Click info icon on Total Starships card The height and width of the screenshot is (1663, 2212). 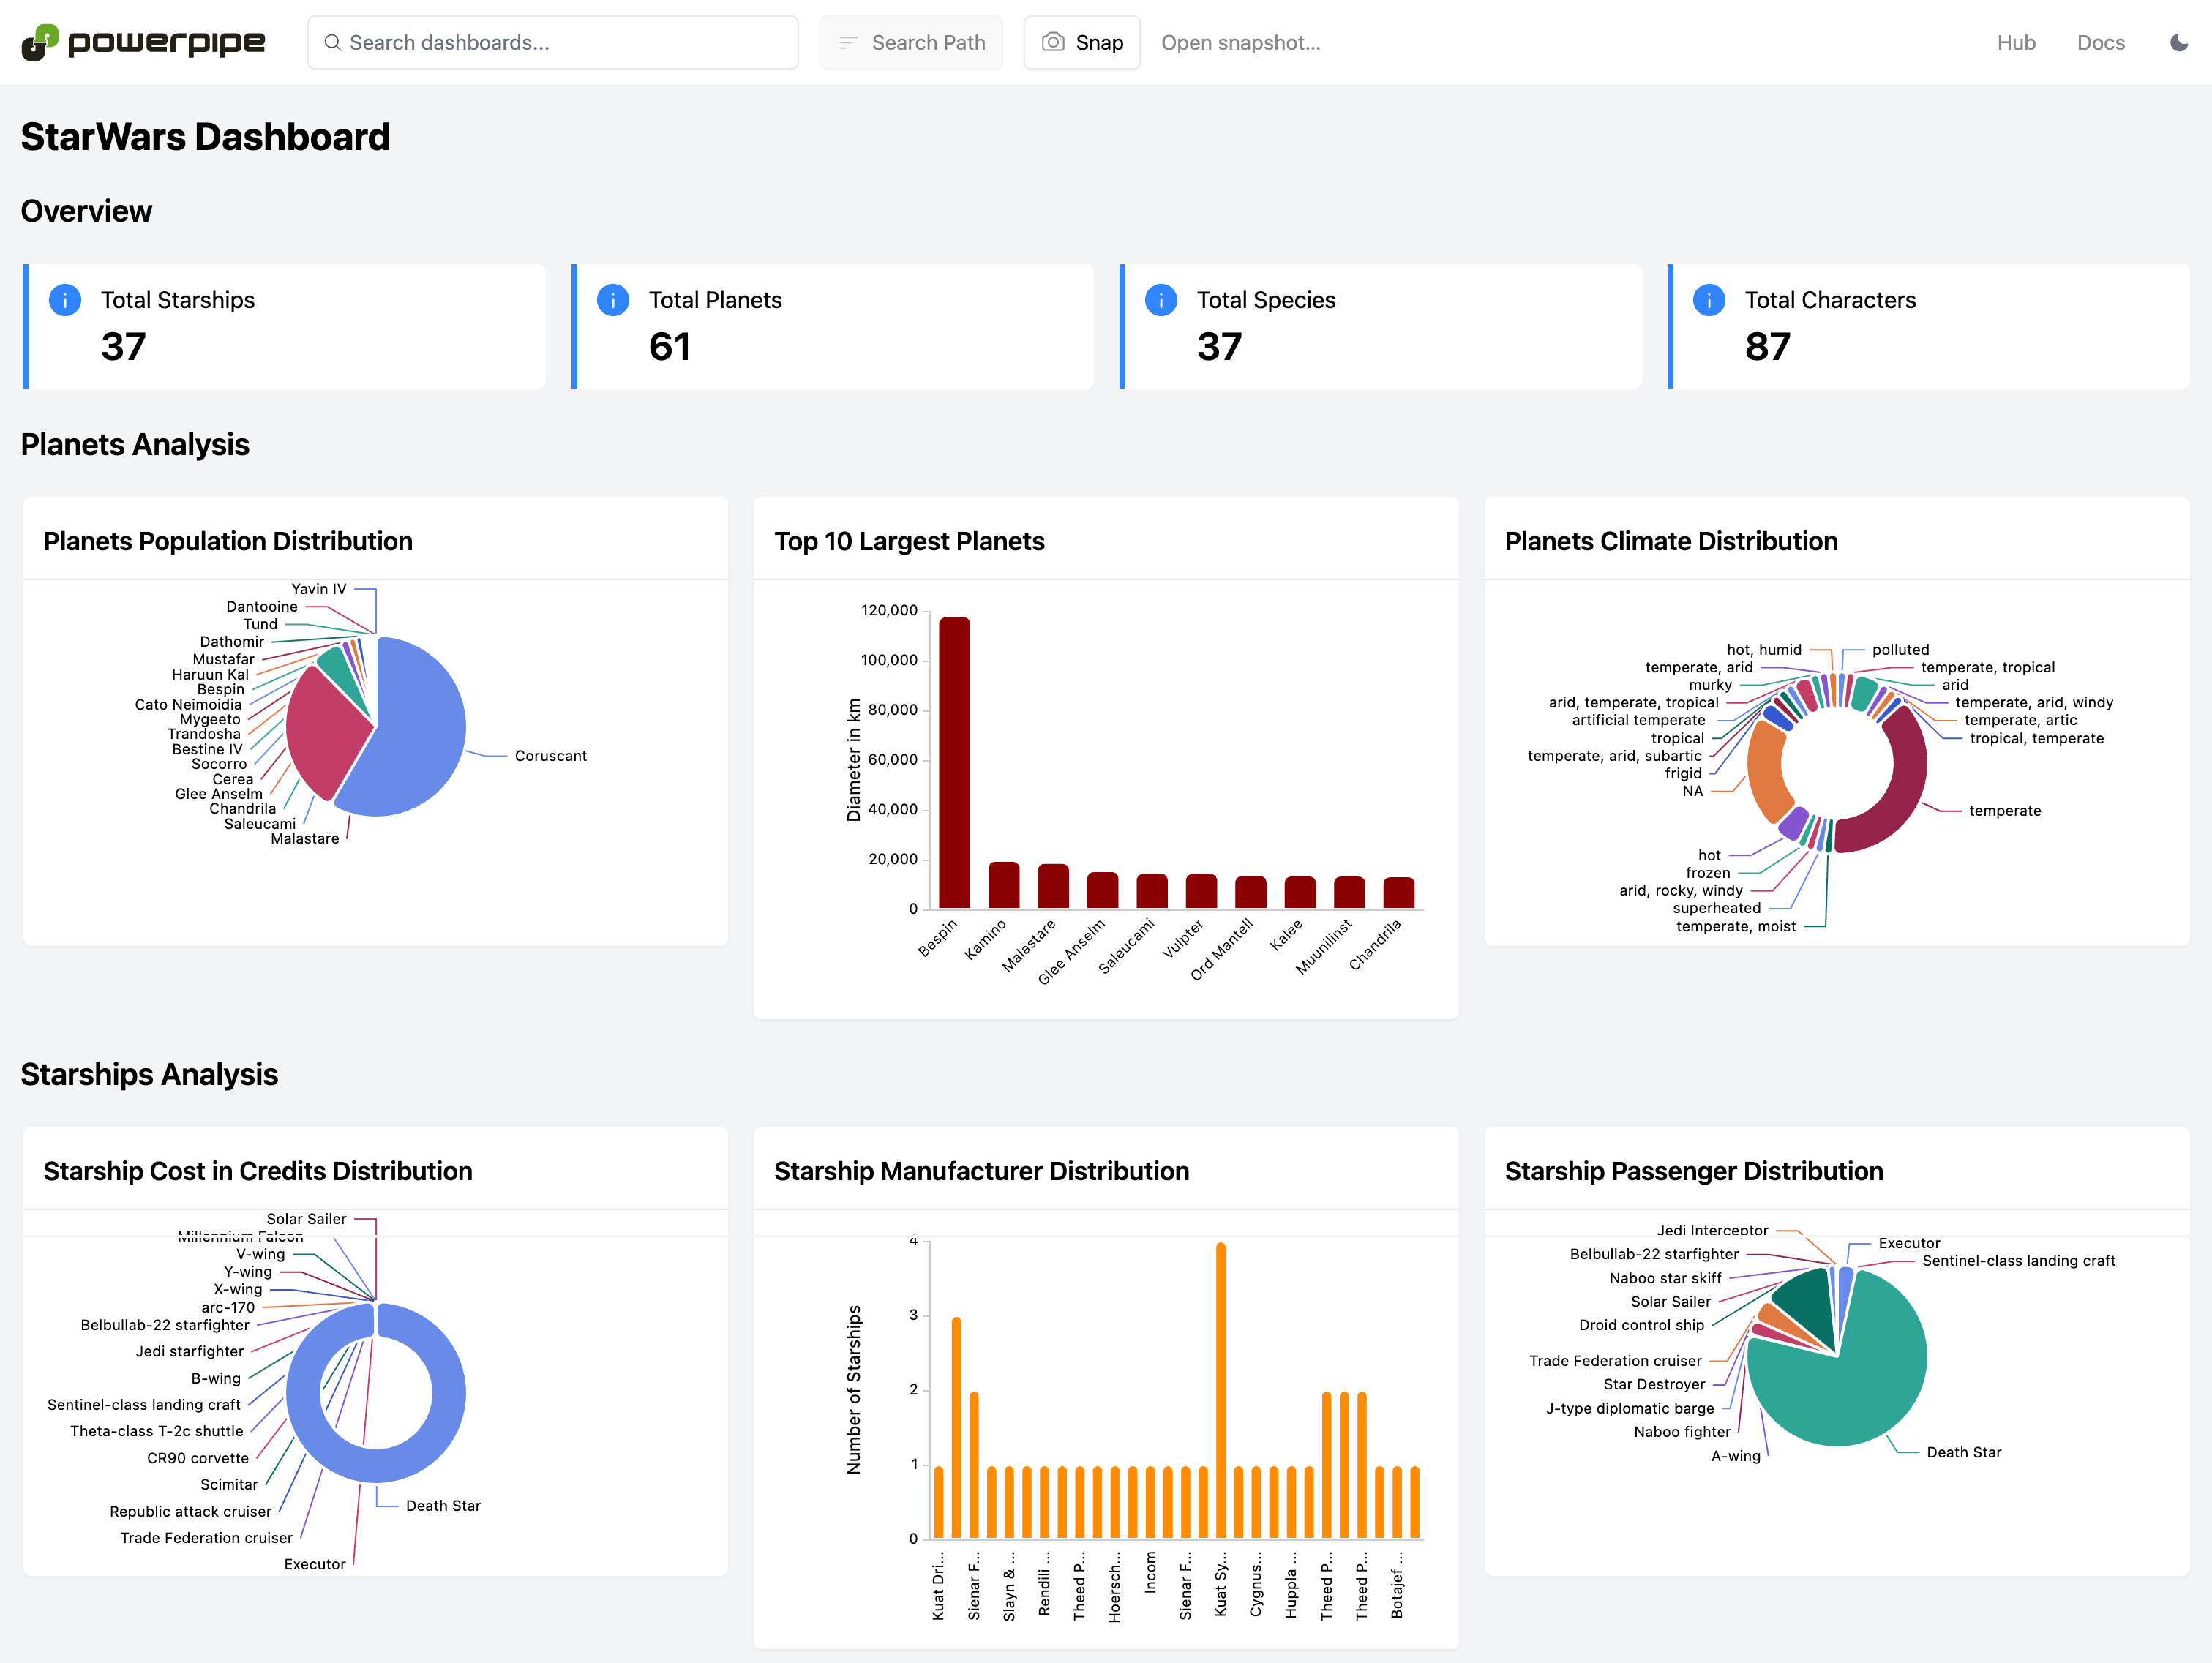65,300
